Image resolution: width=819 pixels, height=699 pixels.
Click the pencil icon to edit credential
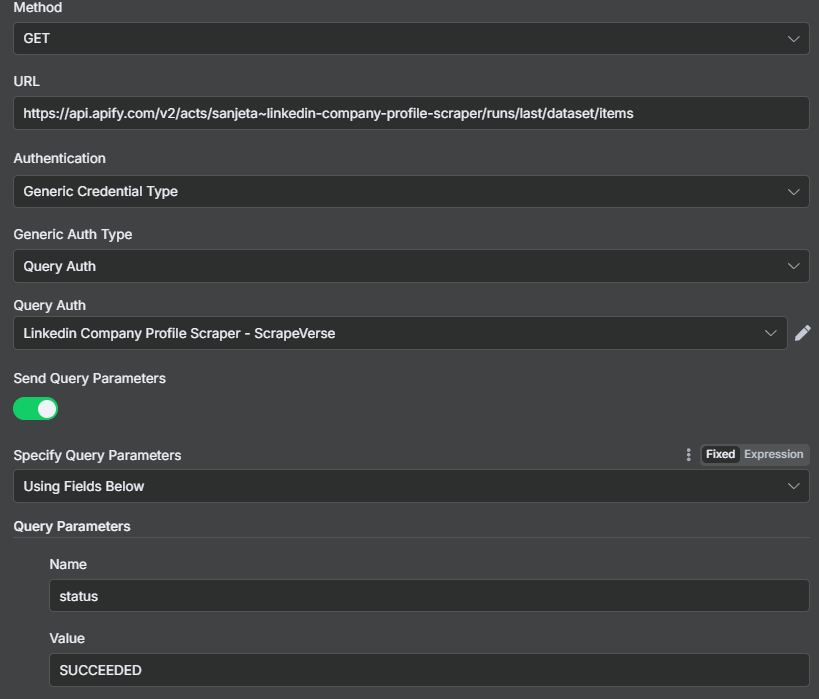click(803, 333)
